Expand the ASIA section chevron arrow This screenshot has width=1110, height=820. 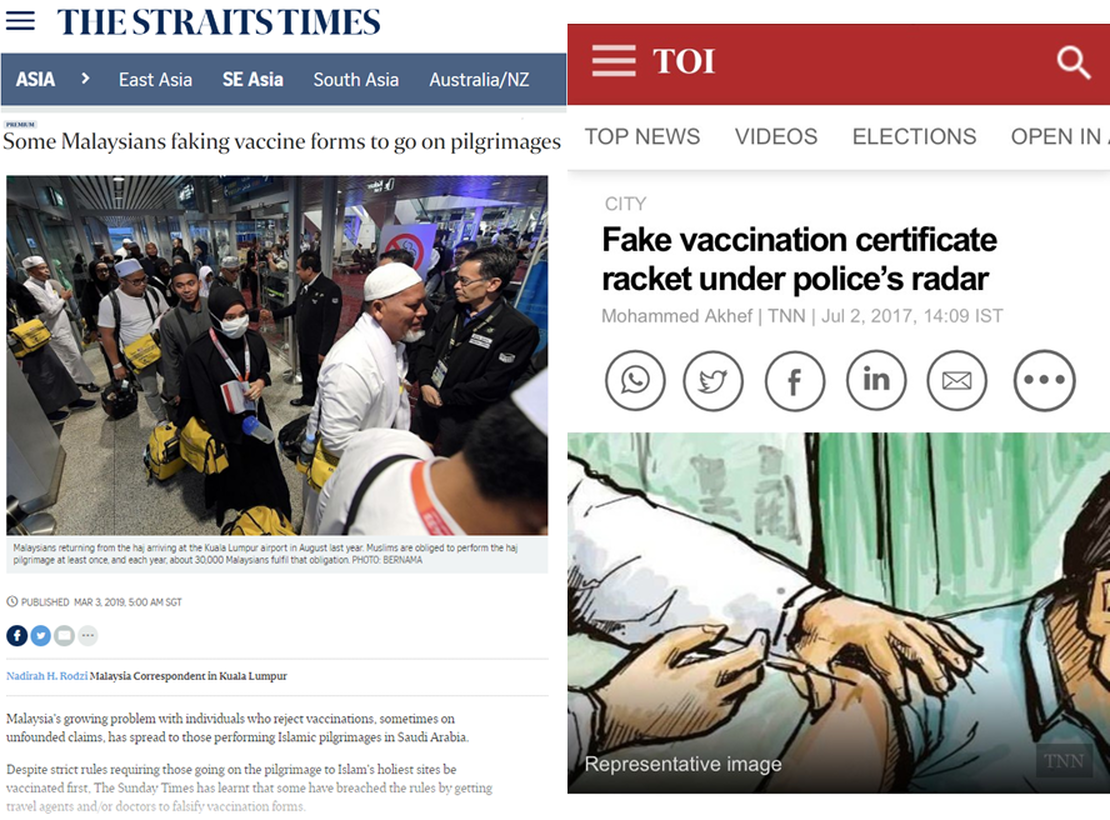point(86,79)
